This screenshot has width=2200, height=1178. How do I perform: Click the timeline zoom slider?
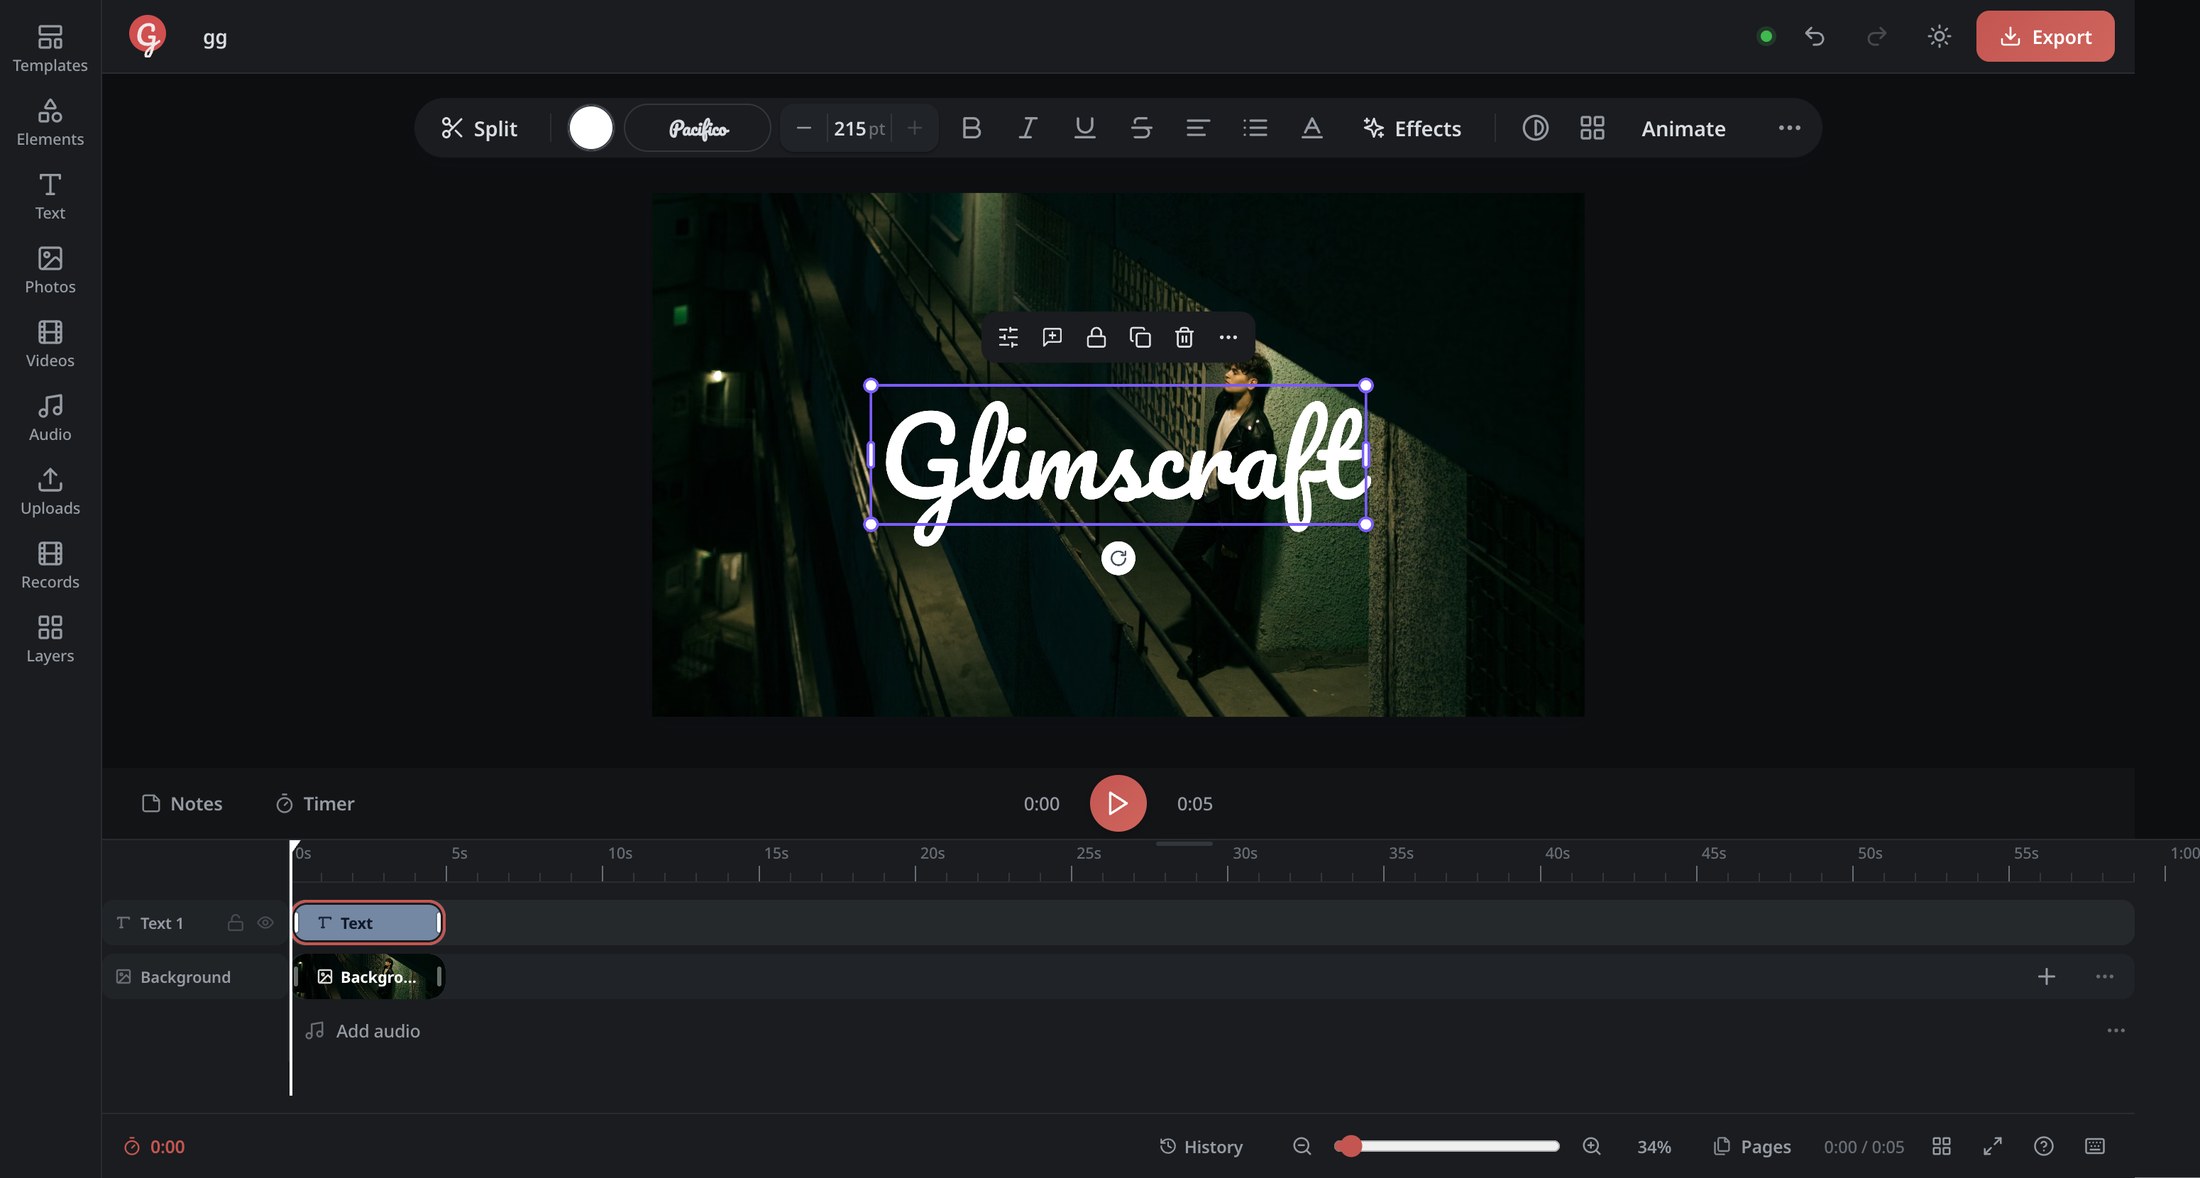[x=1446, y=1146]
